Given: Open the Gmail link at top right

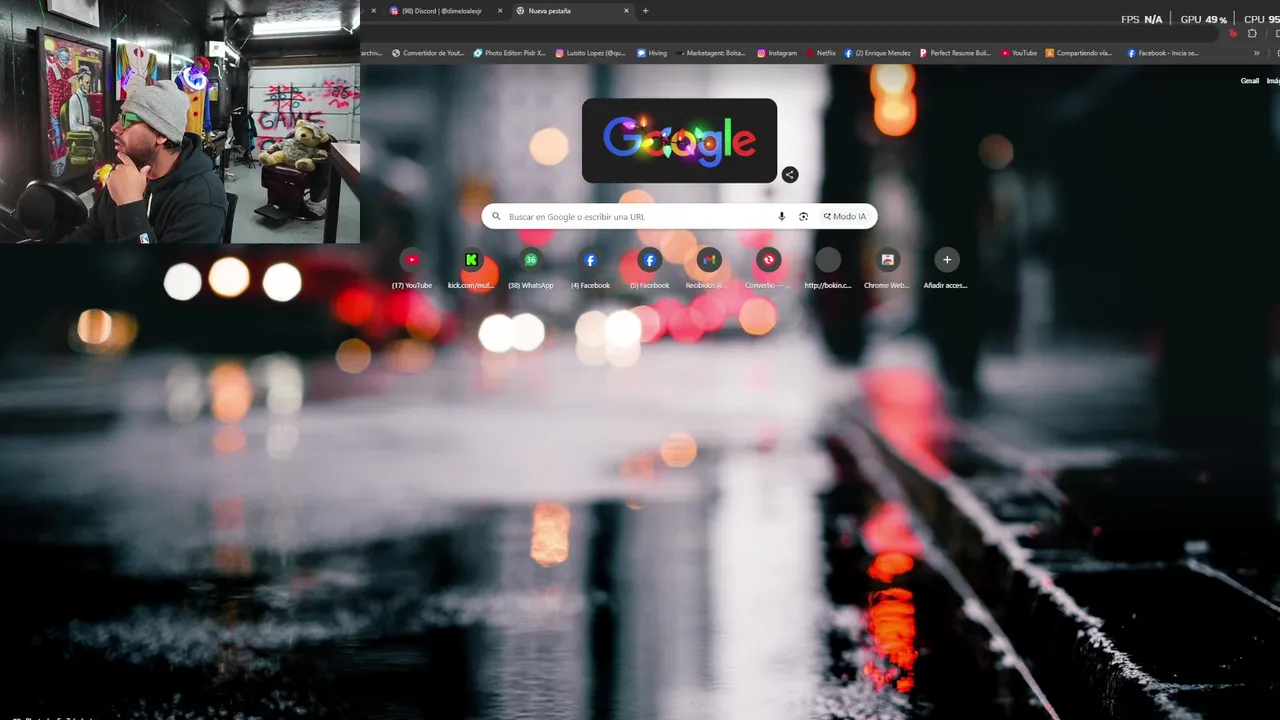Looking at the screenshot, I should (x=1250, y=81).
